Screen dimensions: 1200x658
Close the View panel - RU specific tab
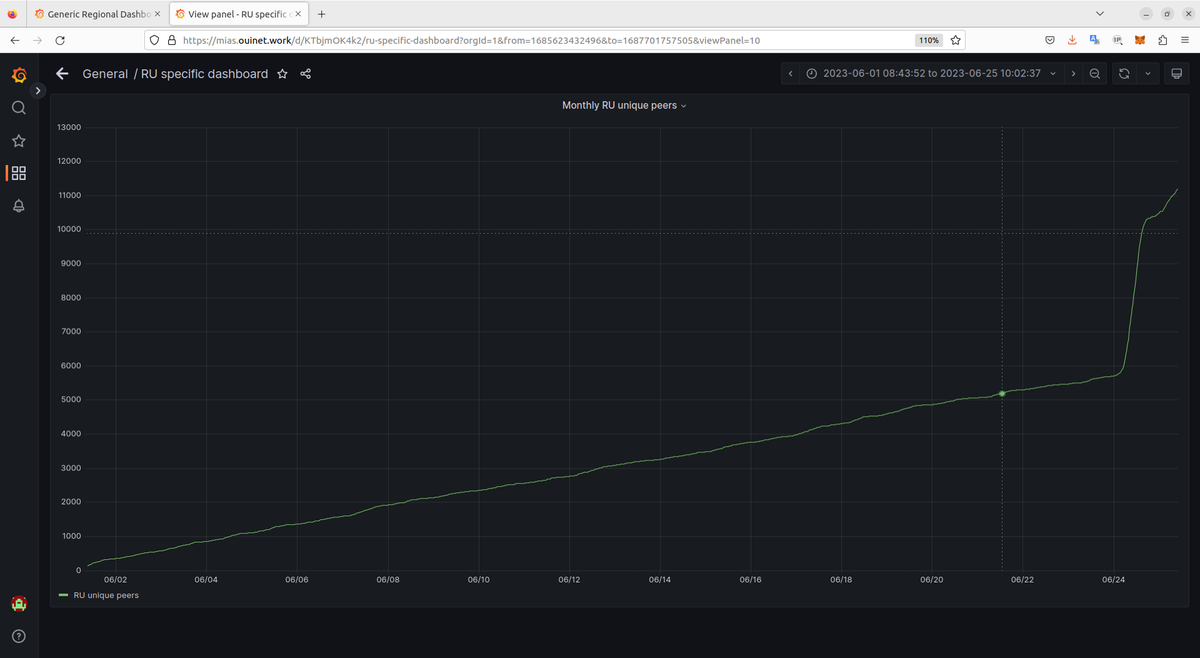(x=297, y=14)
